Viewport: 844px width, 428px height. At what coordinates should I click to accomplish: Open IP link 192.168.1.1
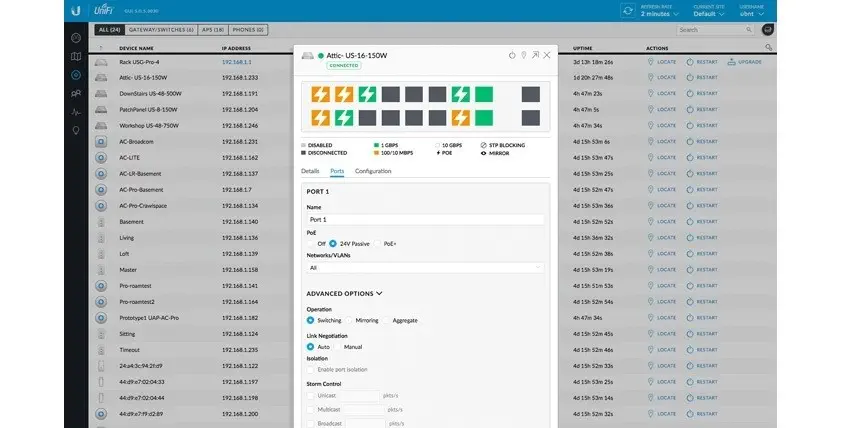click(236, 62)
